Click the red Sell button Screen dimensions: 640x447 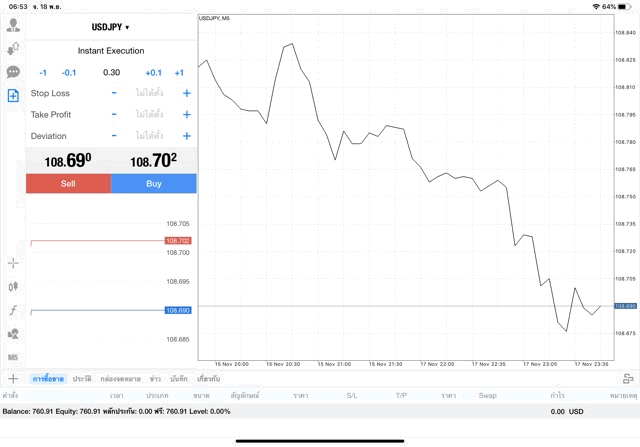(x=68, y=184)
